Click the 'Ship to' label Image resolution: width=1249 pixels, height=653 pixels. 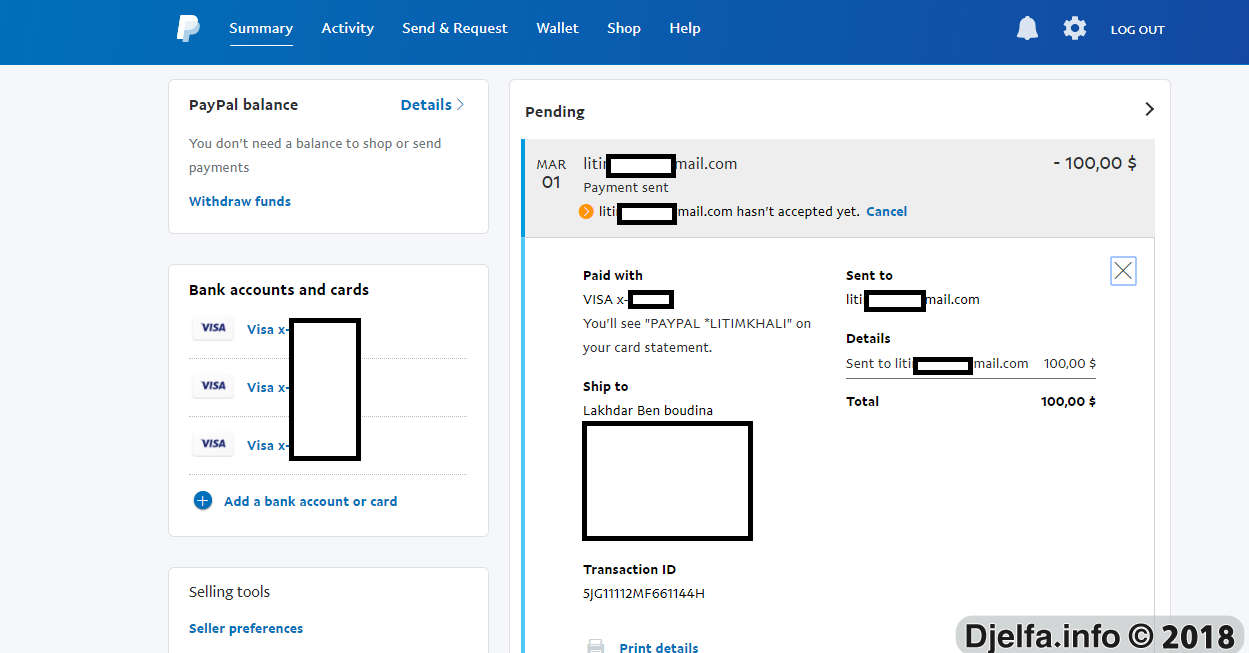[x=606, y=386]
